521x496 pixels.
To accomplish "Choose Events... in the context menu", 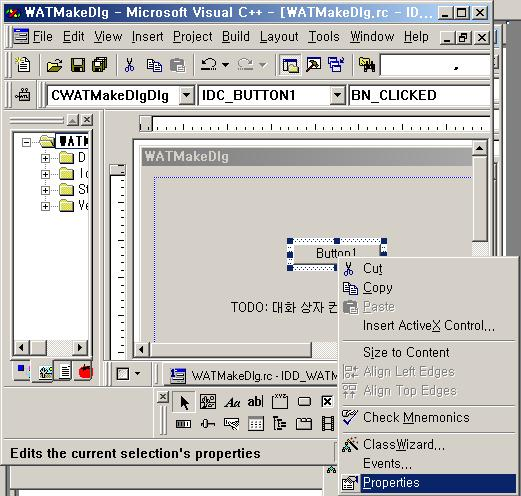I will tap(428, 464).
